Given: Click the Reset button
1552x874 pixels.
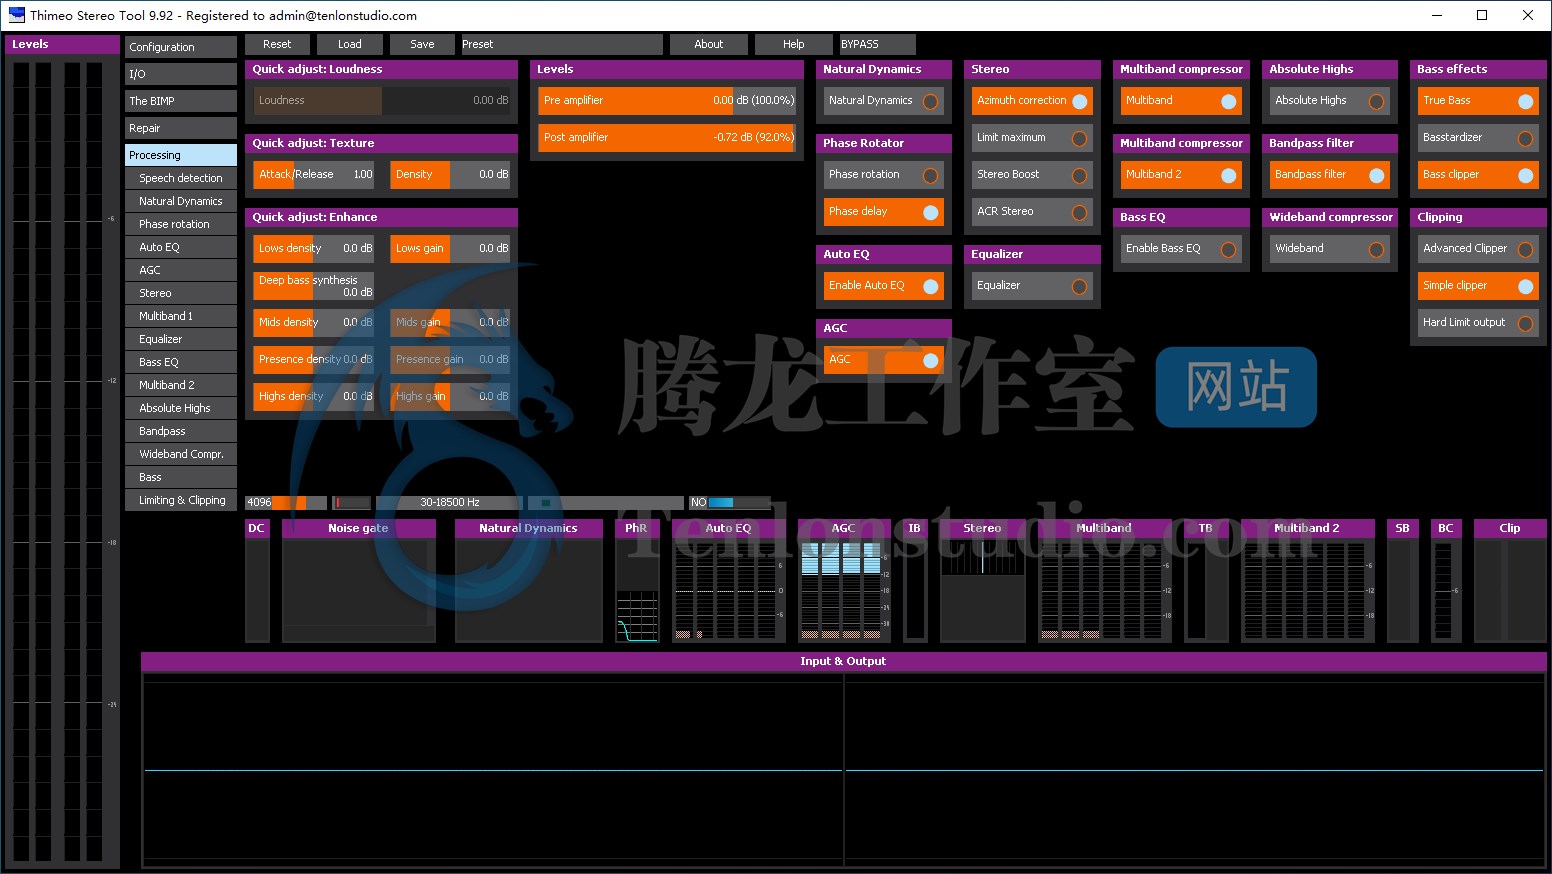Looking at the screenshot, I should point(277,44).
